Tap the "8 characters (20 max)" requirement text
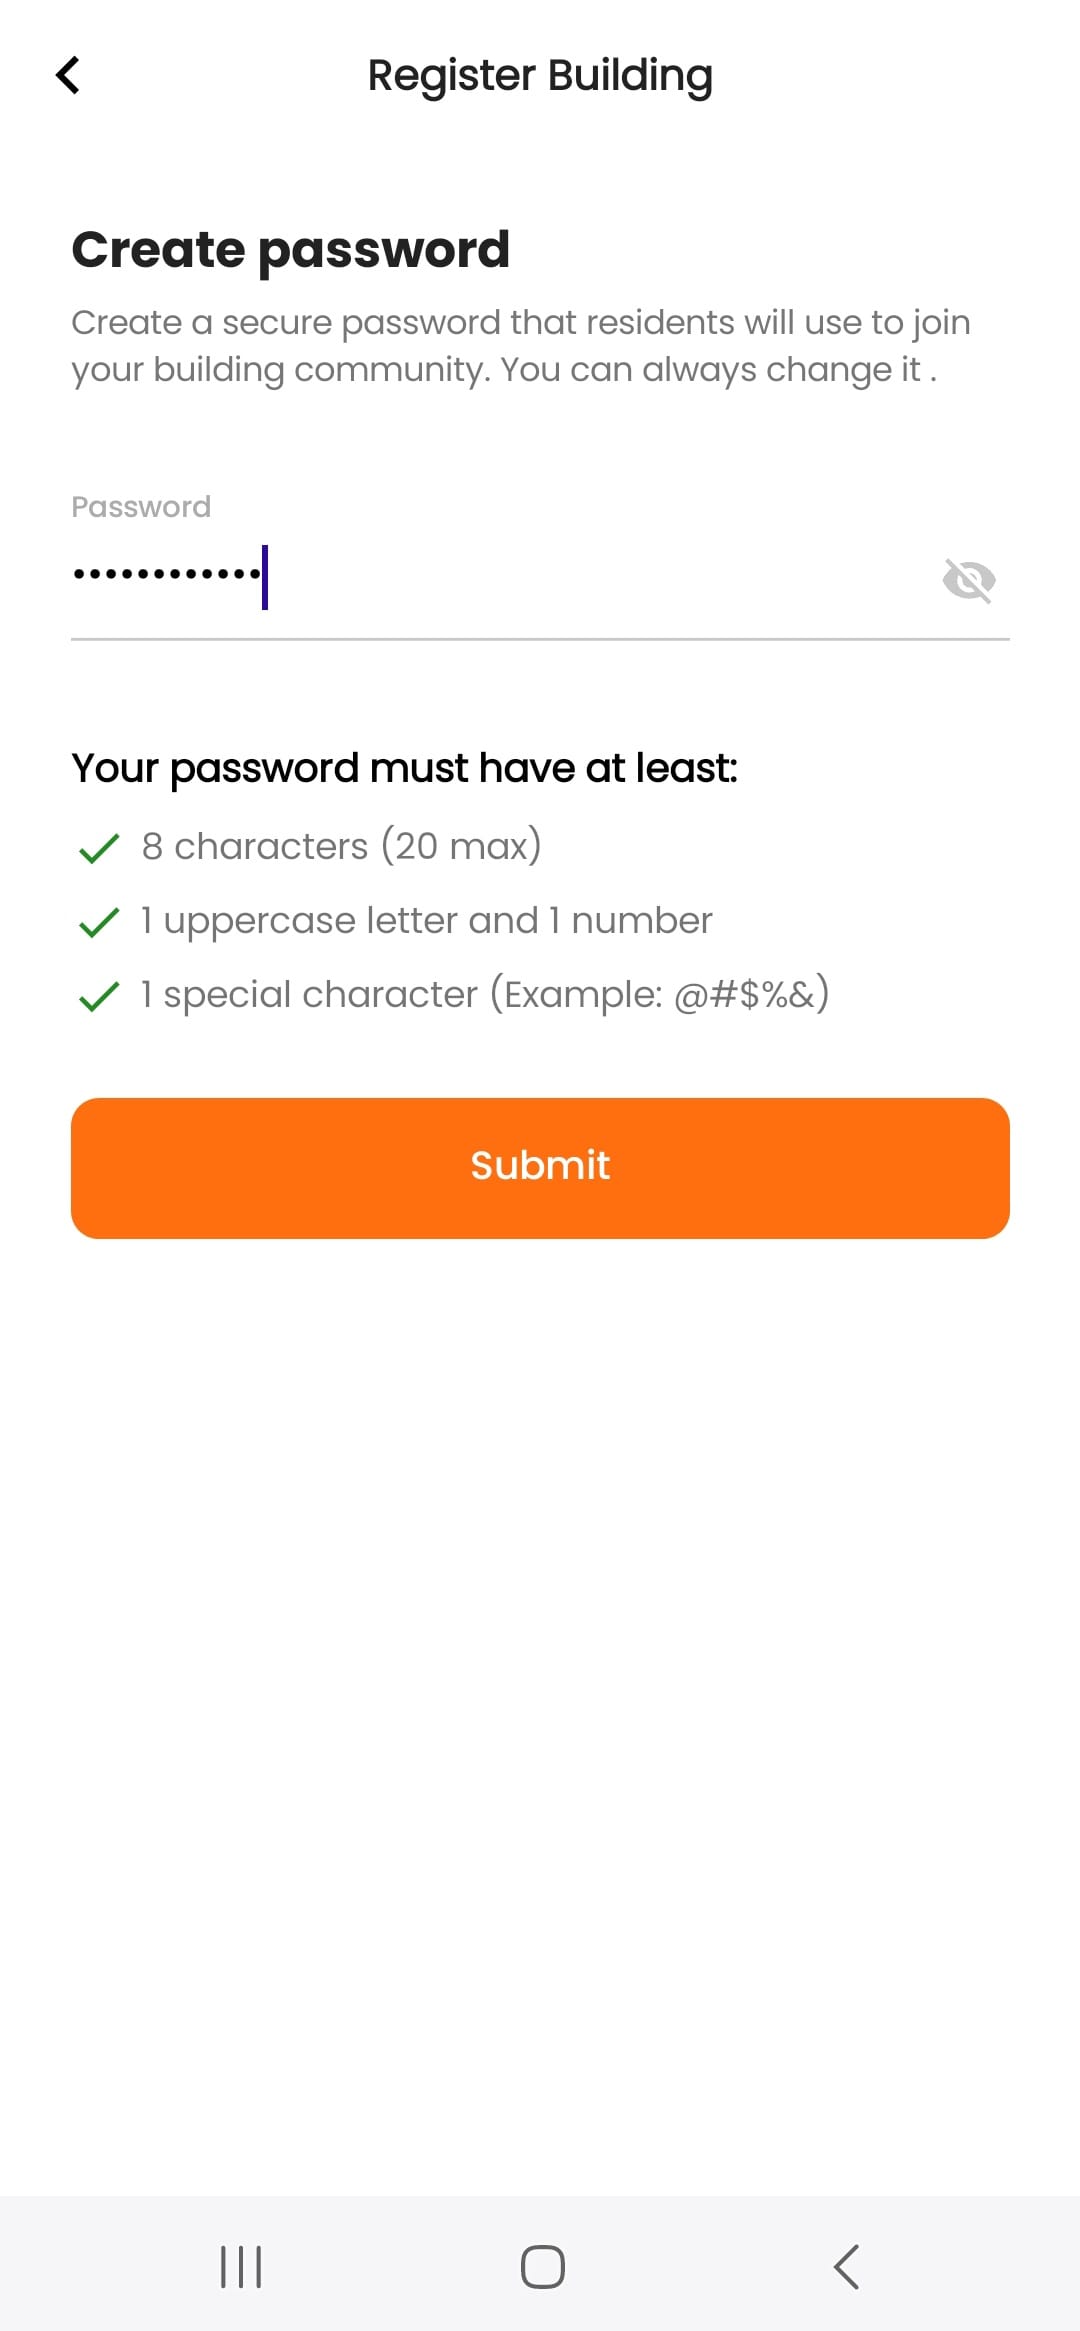 341,846
